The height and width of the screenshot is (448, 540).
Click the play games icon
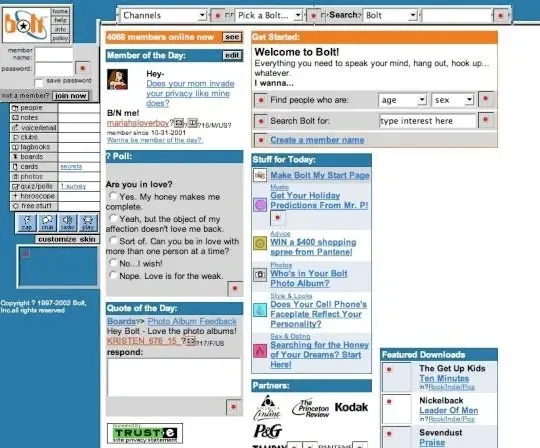coord(88,223)
